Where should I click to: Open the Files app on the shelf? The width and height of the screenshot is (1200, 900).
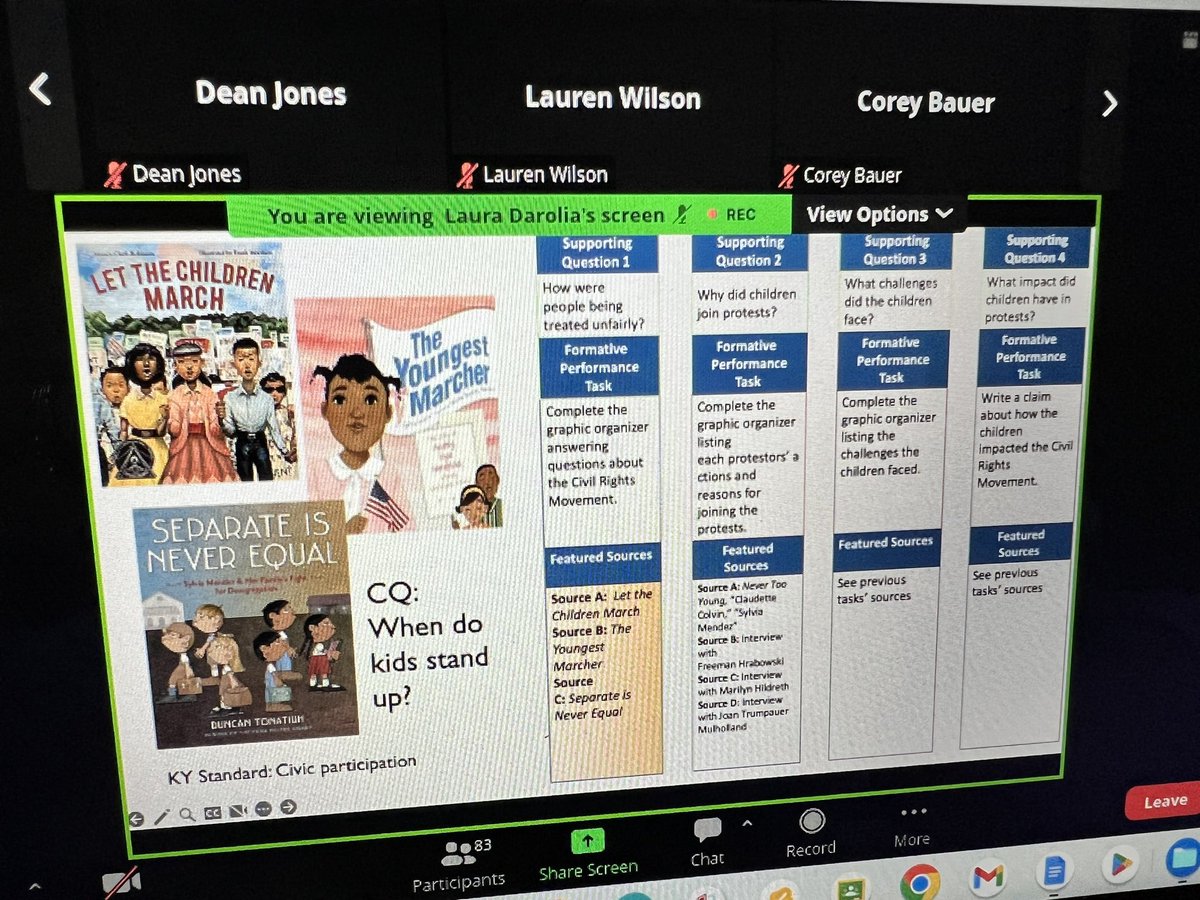point(1183,857)
